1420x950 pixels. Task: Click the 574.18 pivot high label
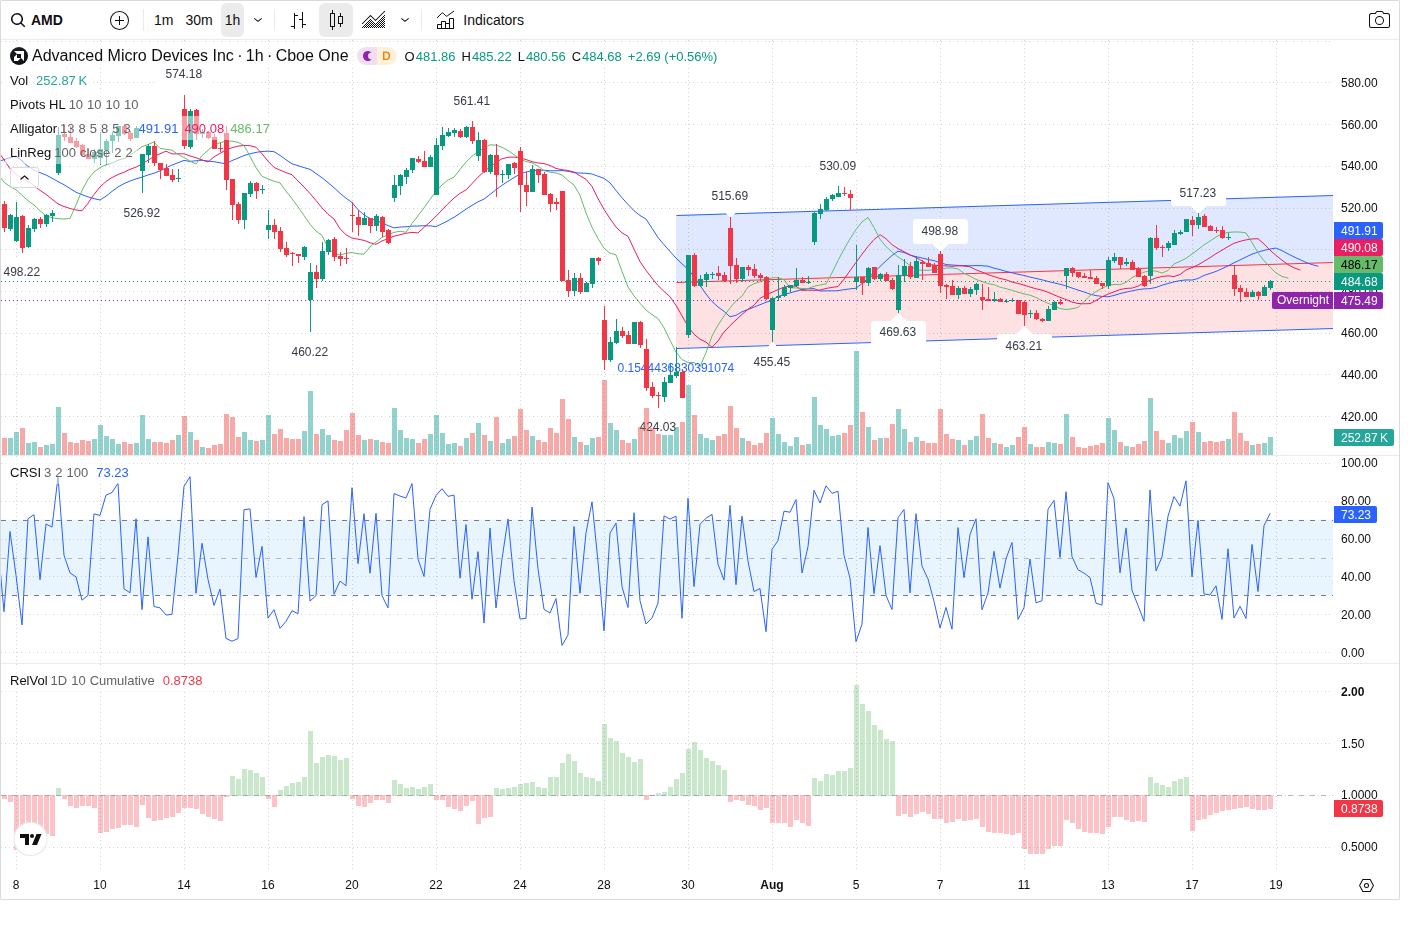click(184, 74)
